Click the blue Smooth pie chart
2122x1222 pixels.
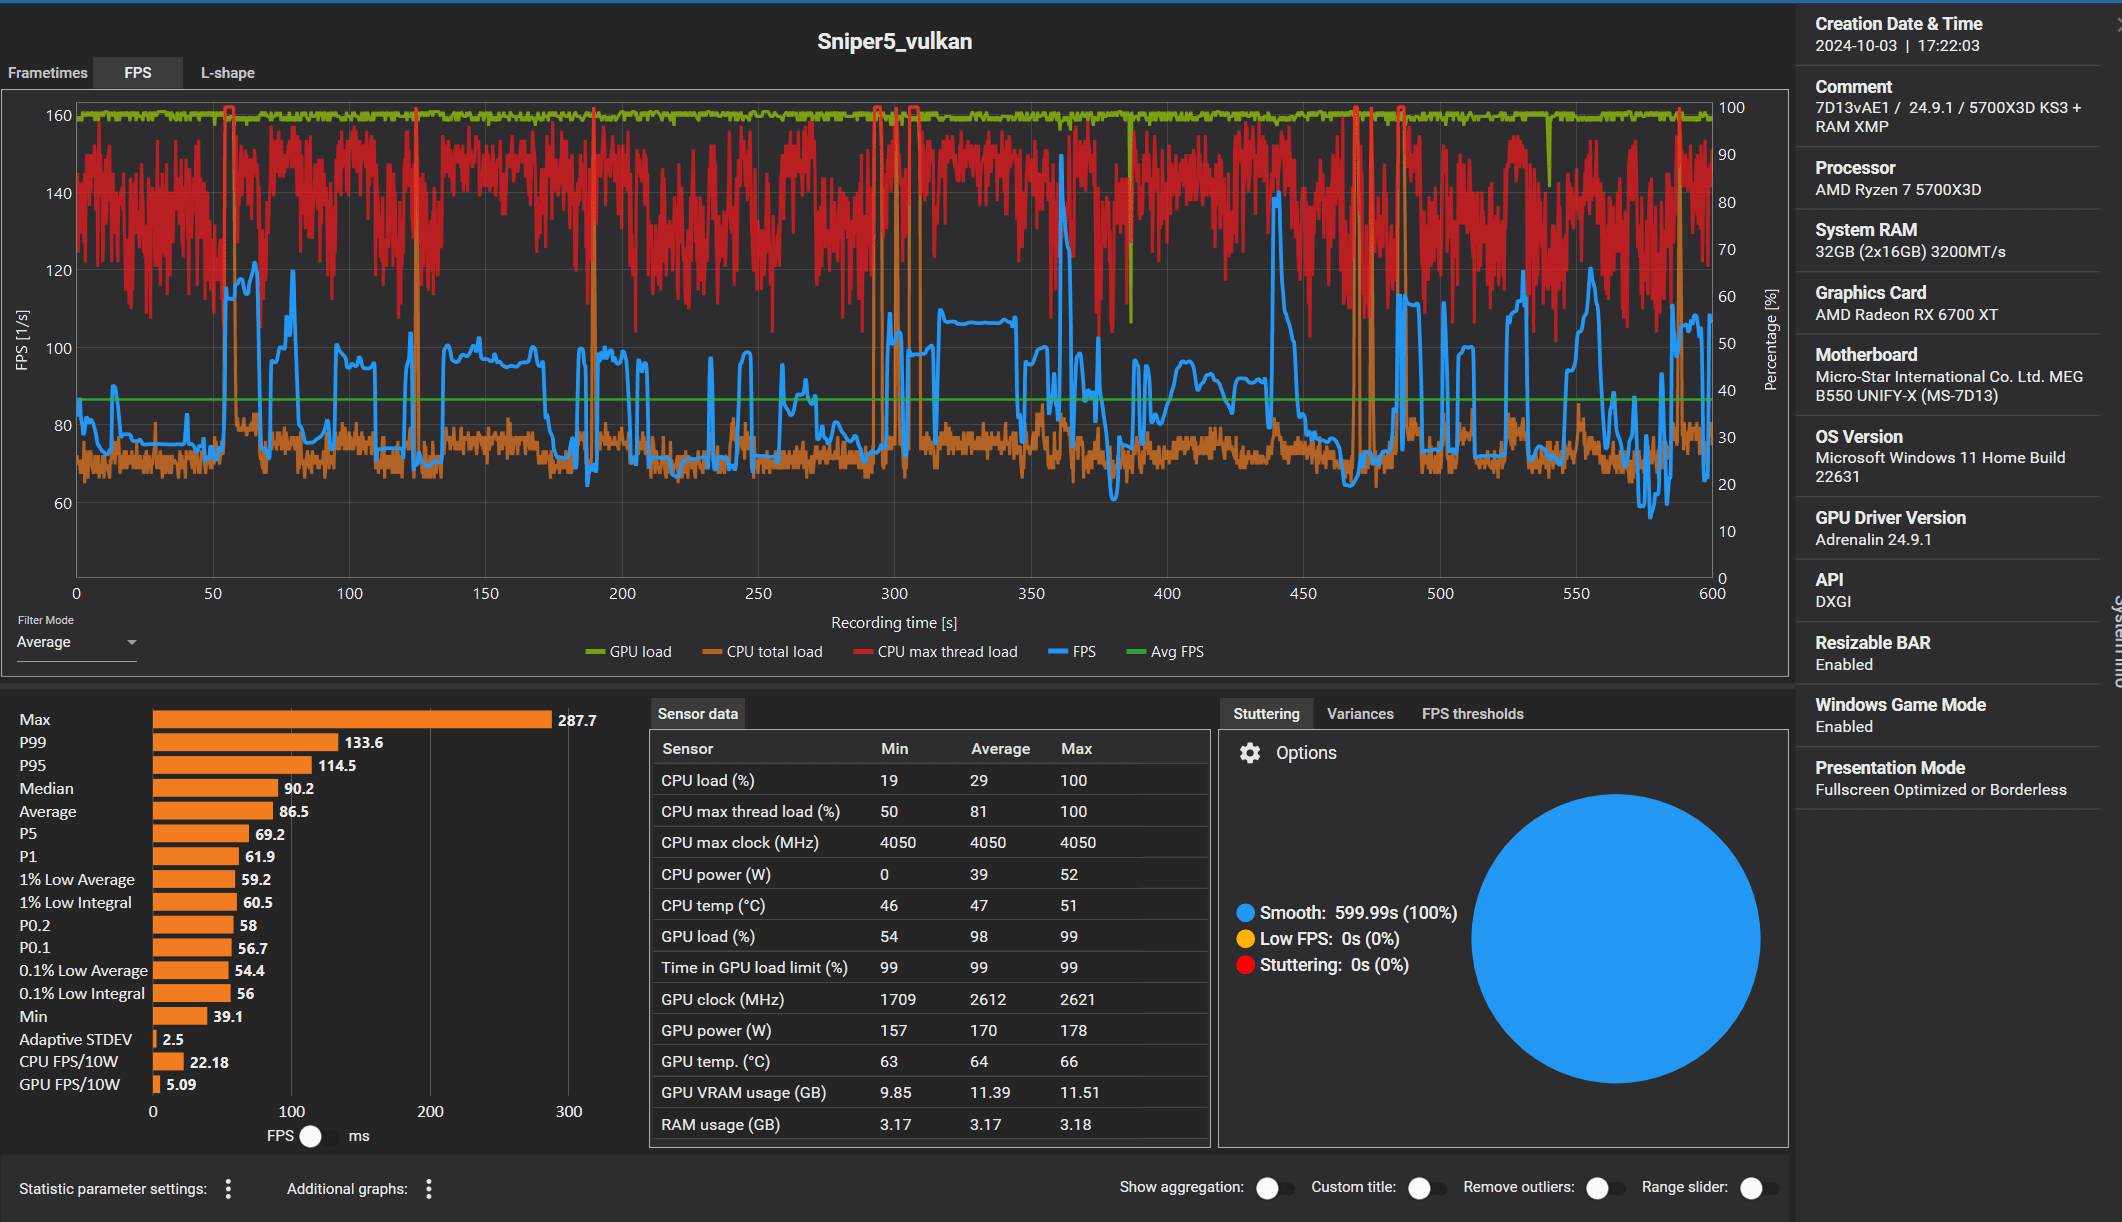pyautogui.click(x=1615, y=938)
